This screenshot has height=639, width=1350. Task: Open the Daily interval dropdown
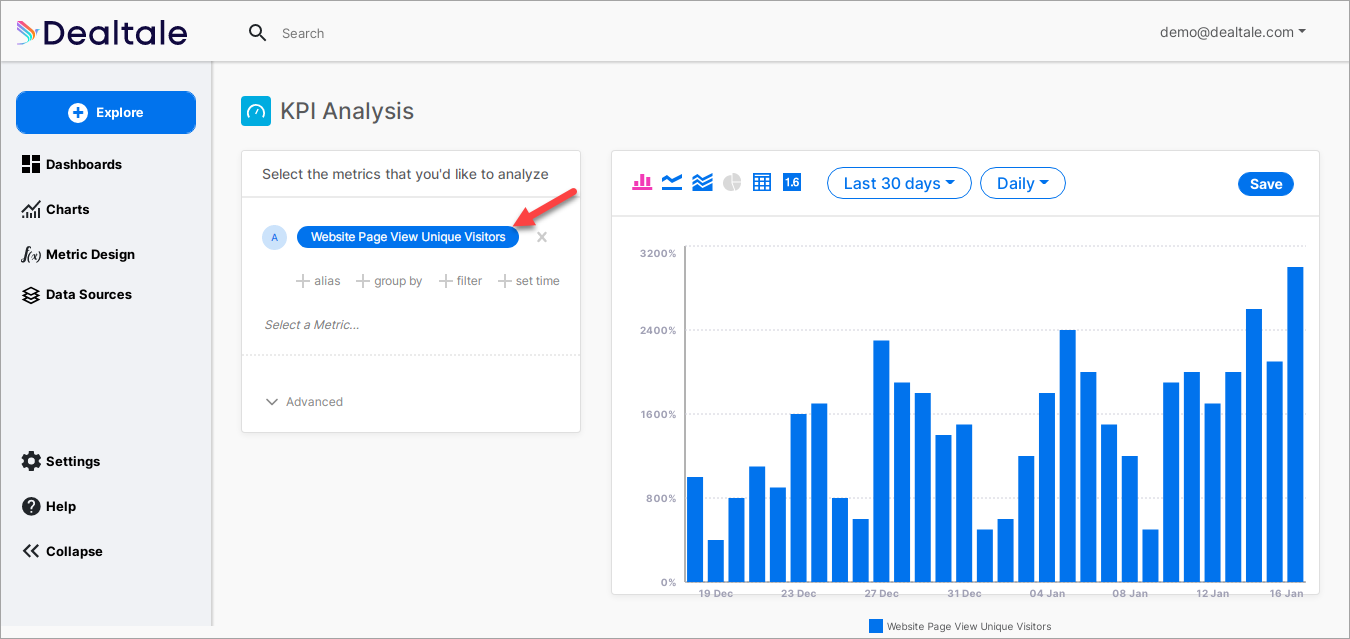[1022, 183]
